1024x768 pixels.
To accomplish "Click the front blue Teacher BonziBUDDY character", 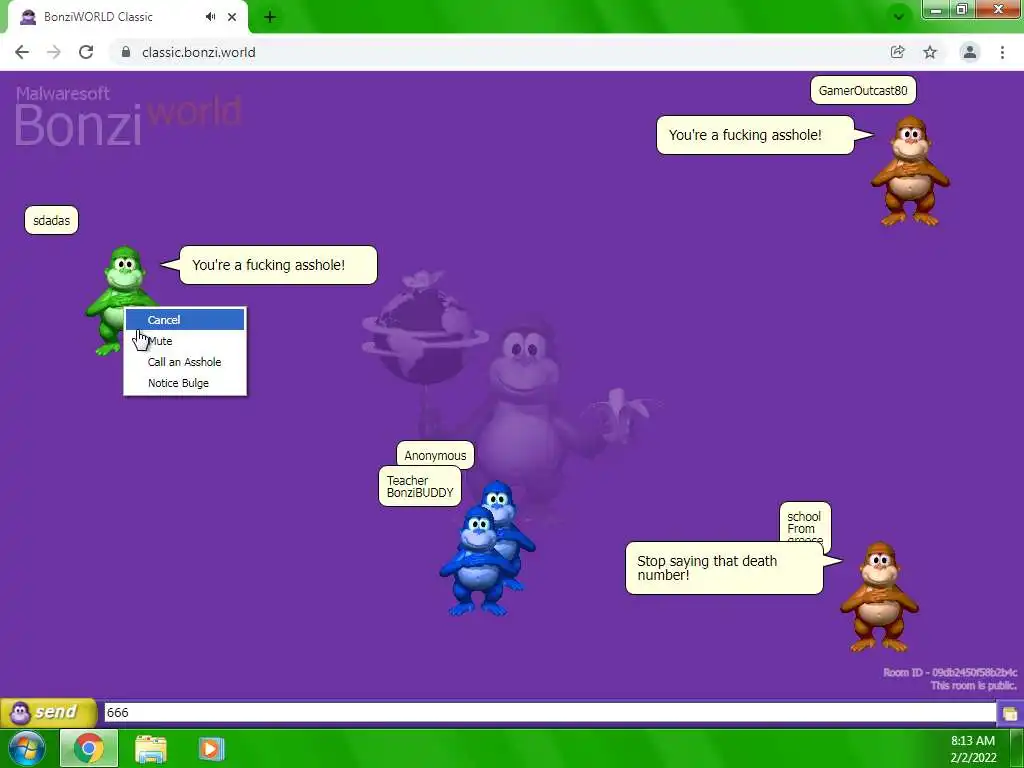I will click(x=476, y=560).
